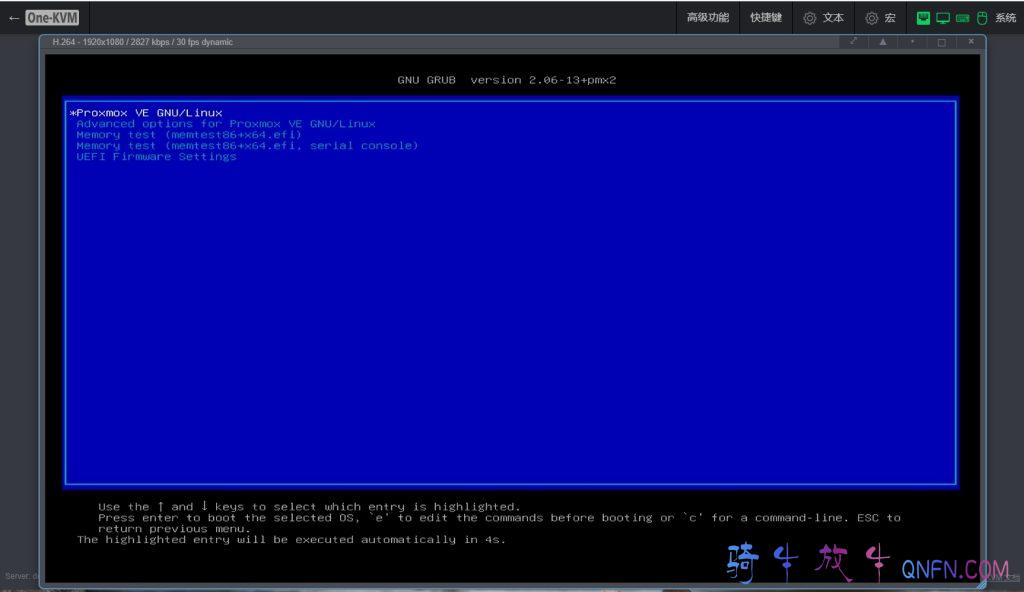Select the UEFI Firmware Settings entry
This screenshot has width=1024, height=592.
(156, 157)
